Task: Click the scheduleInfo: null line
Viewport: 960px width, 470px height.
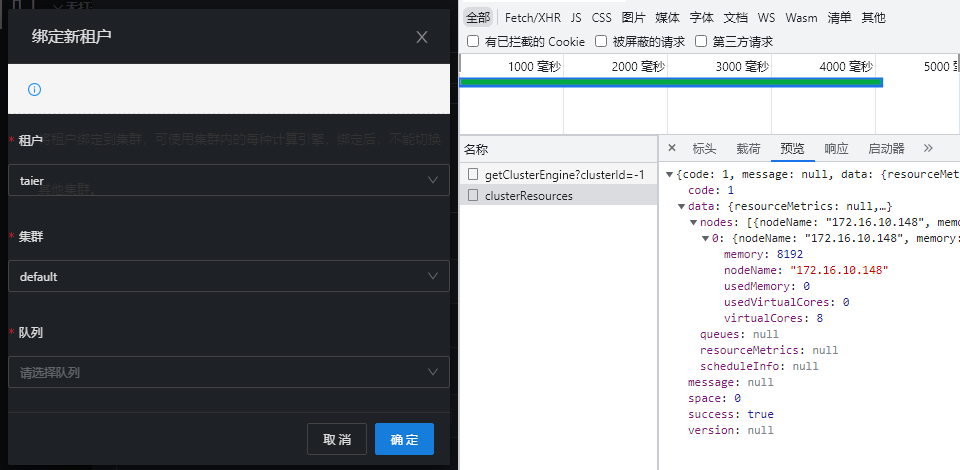Action: [x=759, y=366]
